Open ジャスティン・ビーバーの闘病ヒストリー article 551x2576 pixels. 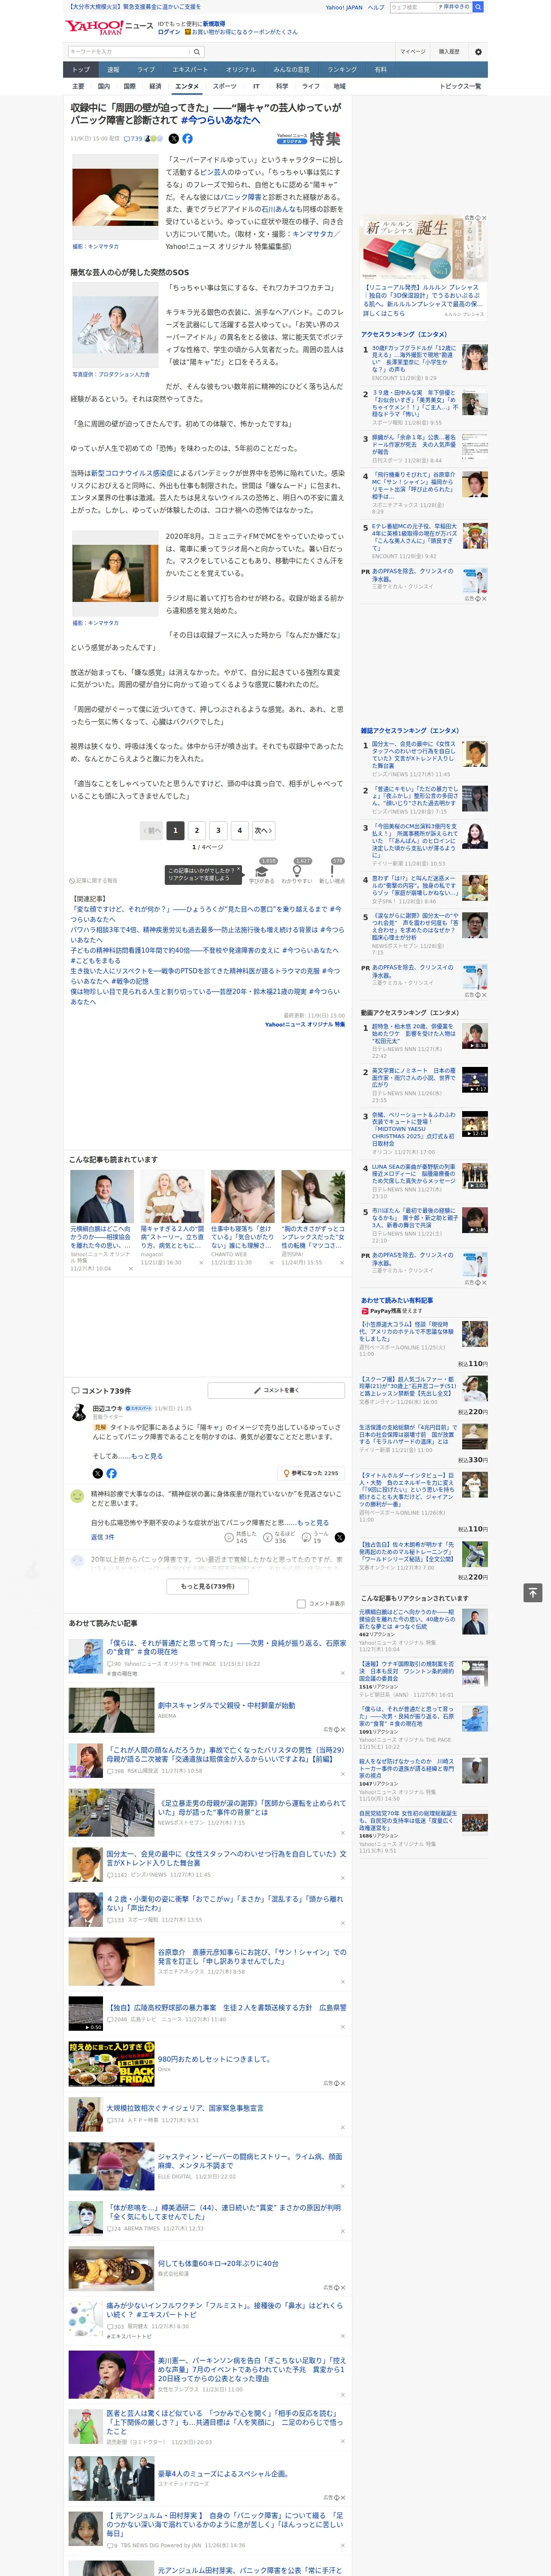click(250, 2160)
